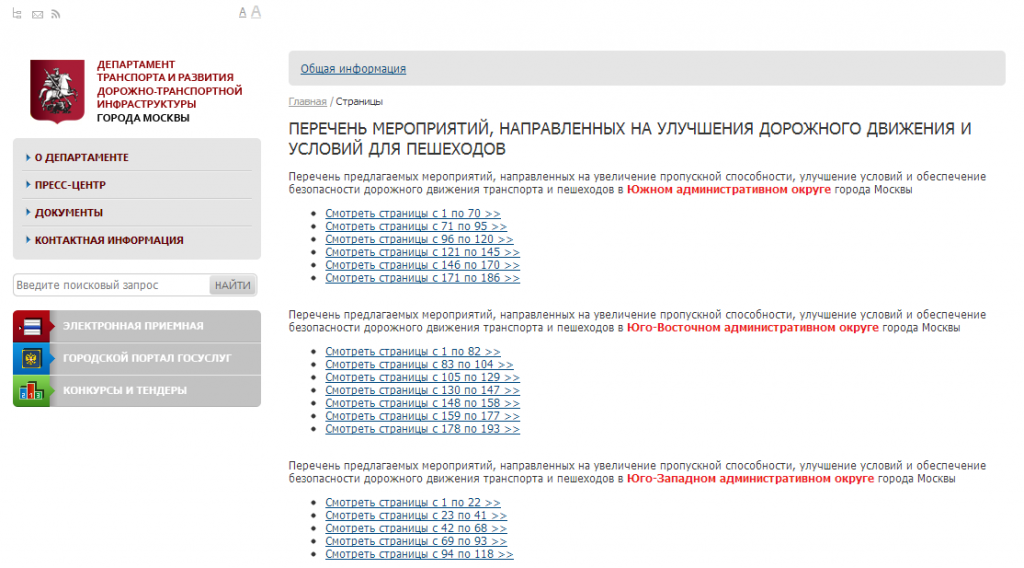
Task: Expand the О департаменте menu arrow
Action: coord(28,157)
